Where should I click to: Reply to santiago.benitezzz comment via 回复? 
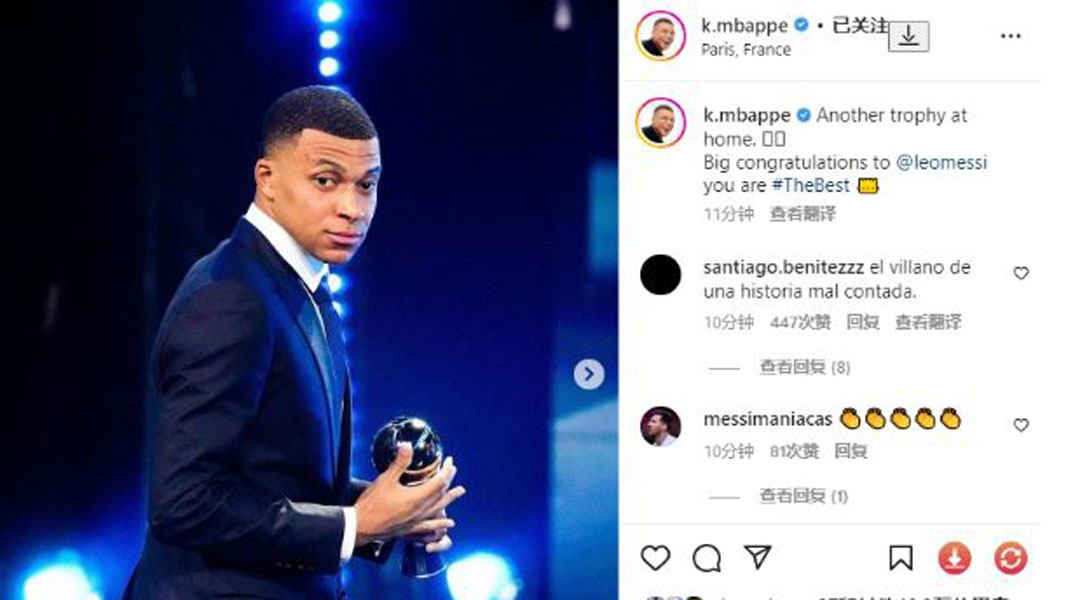click(862, 322)
